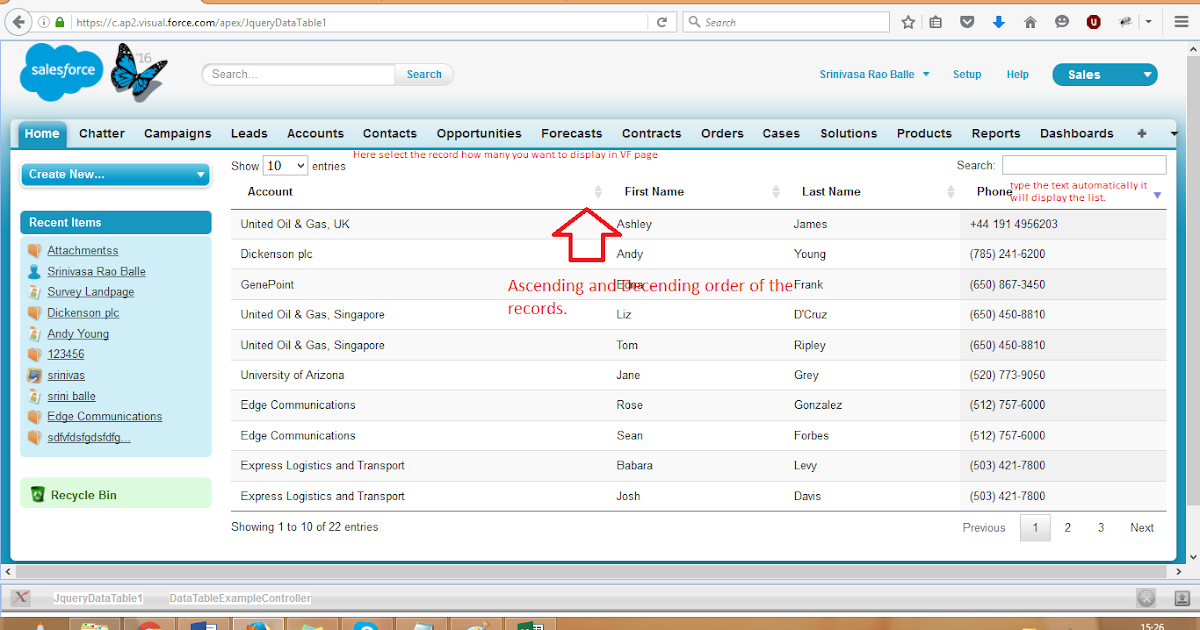Sort by First Name column sort arrows
Screen dimensions: 1200x630
pyautogui.click(x=776, y=191)
